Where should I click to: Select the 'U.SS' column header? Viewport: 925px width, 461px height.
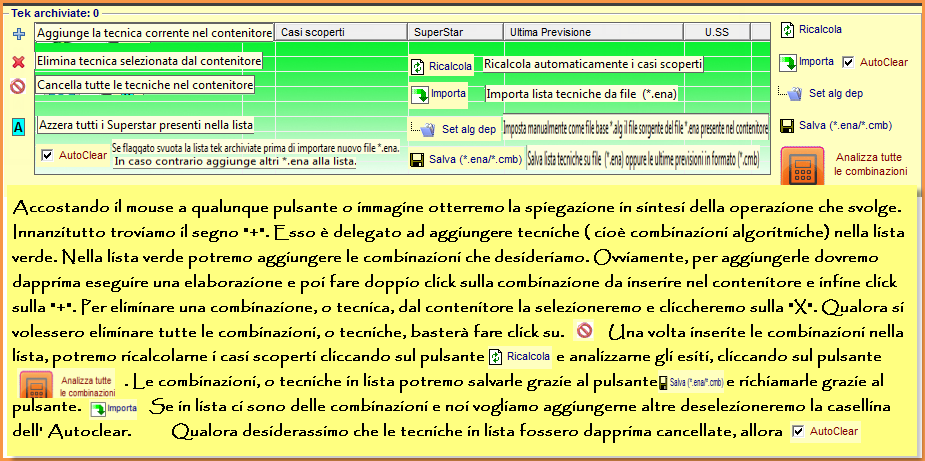717,32
